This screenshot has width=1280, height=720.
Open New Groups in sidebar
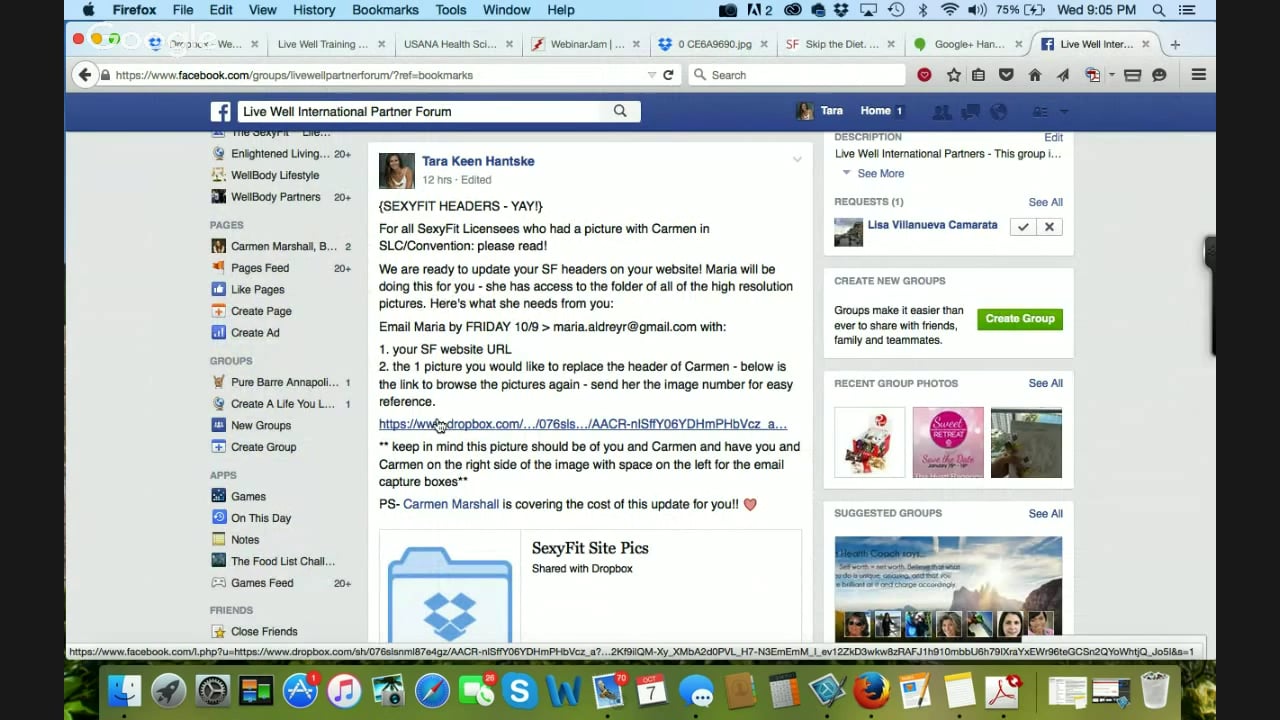(x=260, y=425)
